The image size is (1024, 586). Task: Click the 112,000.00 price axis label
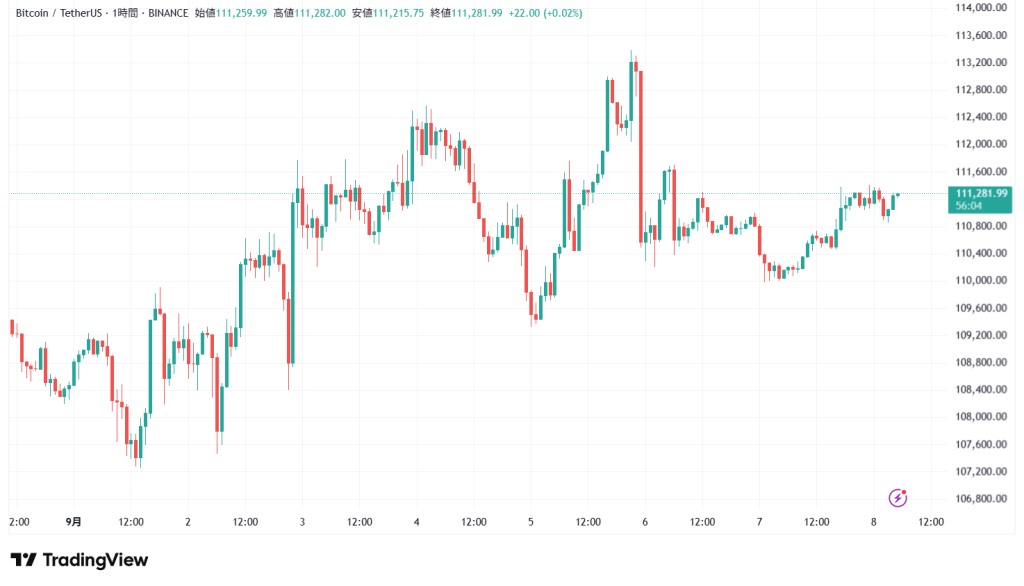coord(980,144)
